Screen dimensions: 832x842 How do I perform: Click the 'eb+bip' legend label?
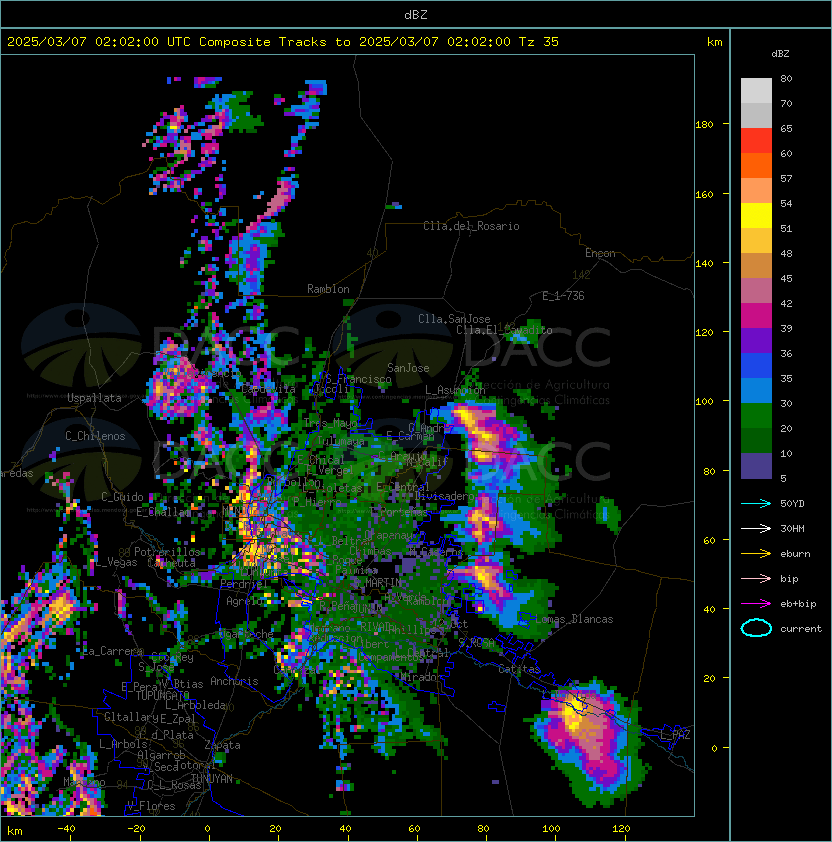coord(798,604)
